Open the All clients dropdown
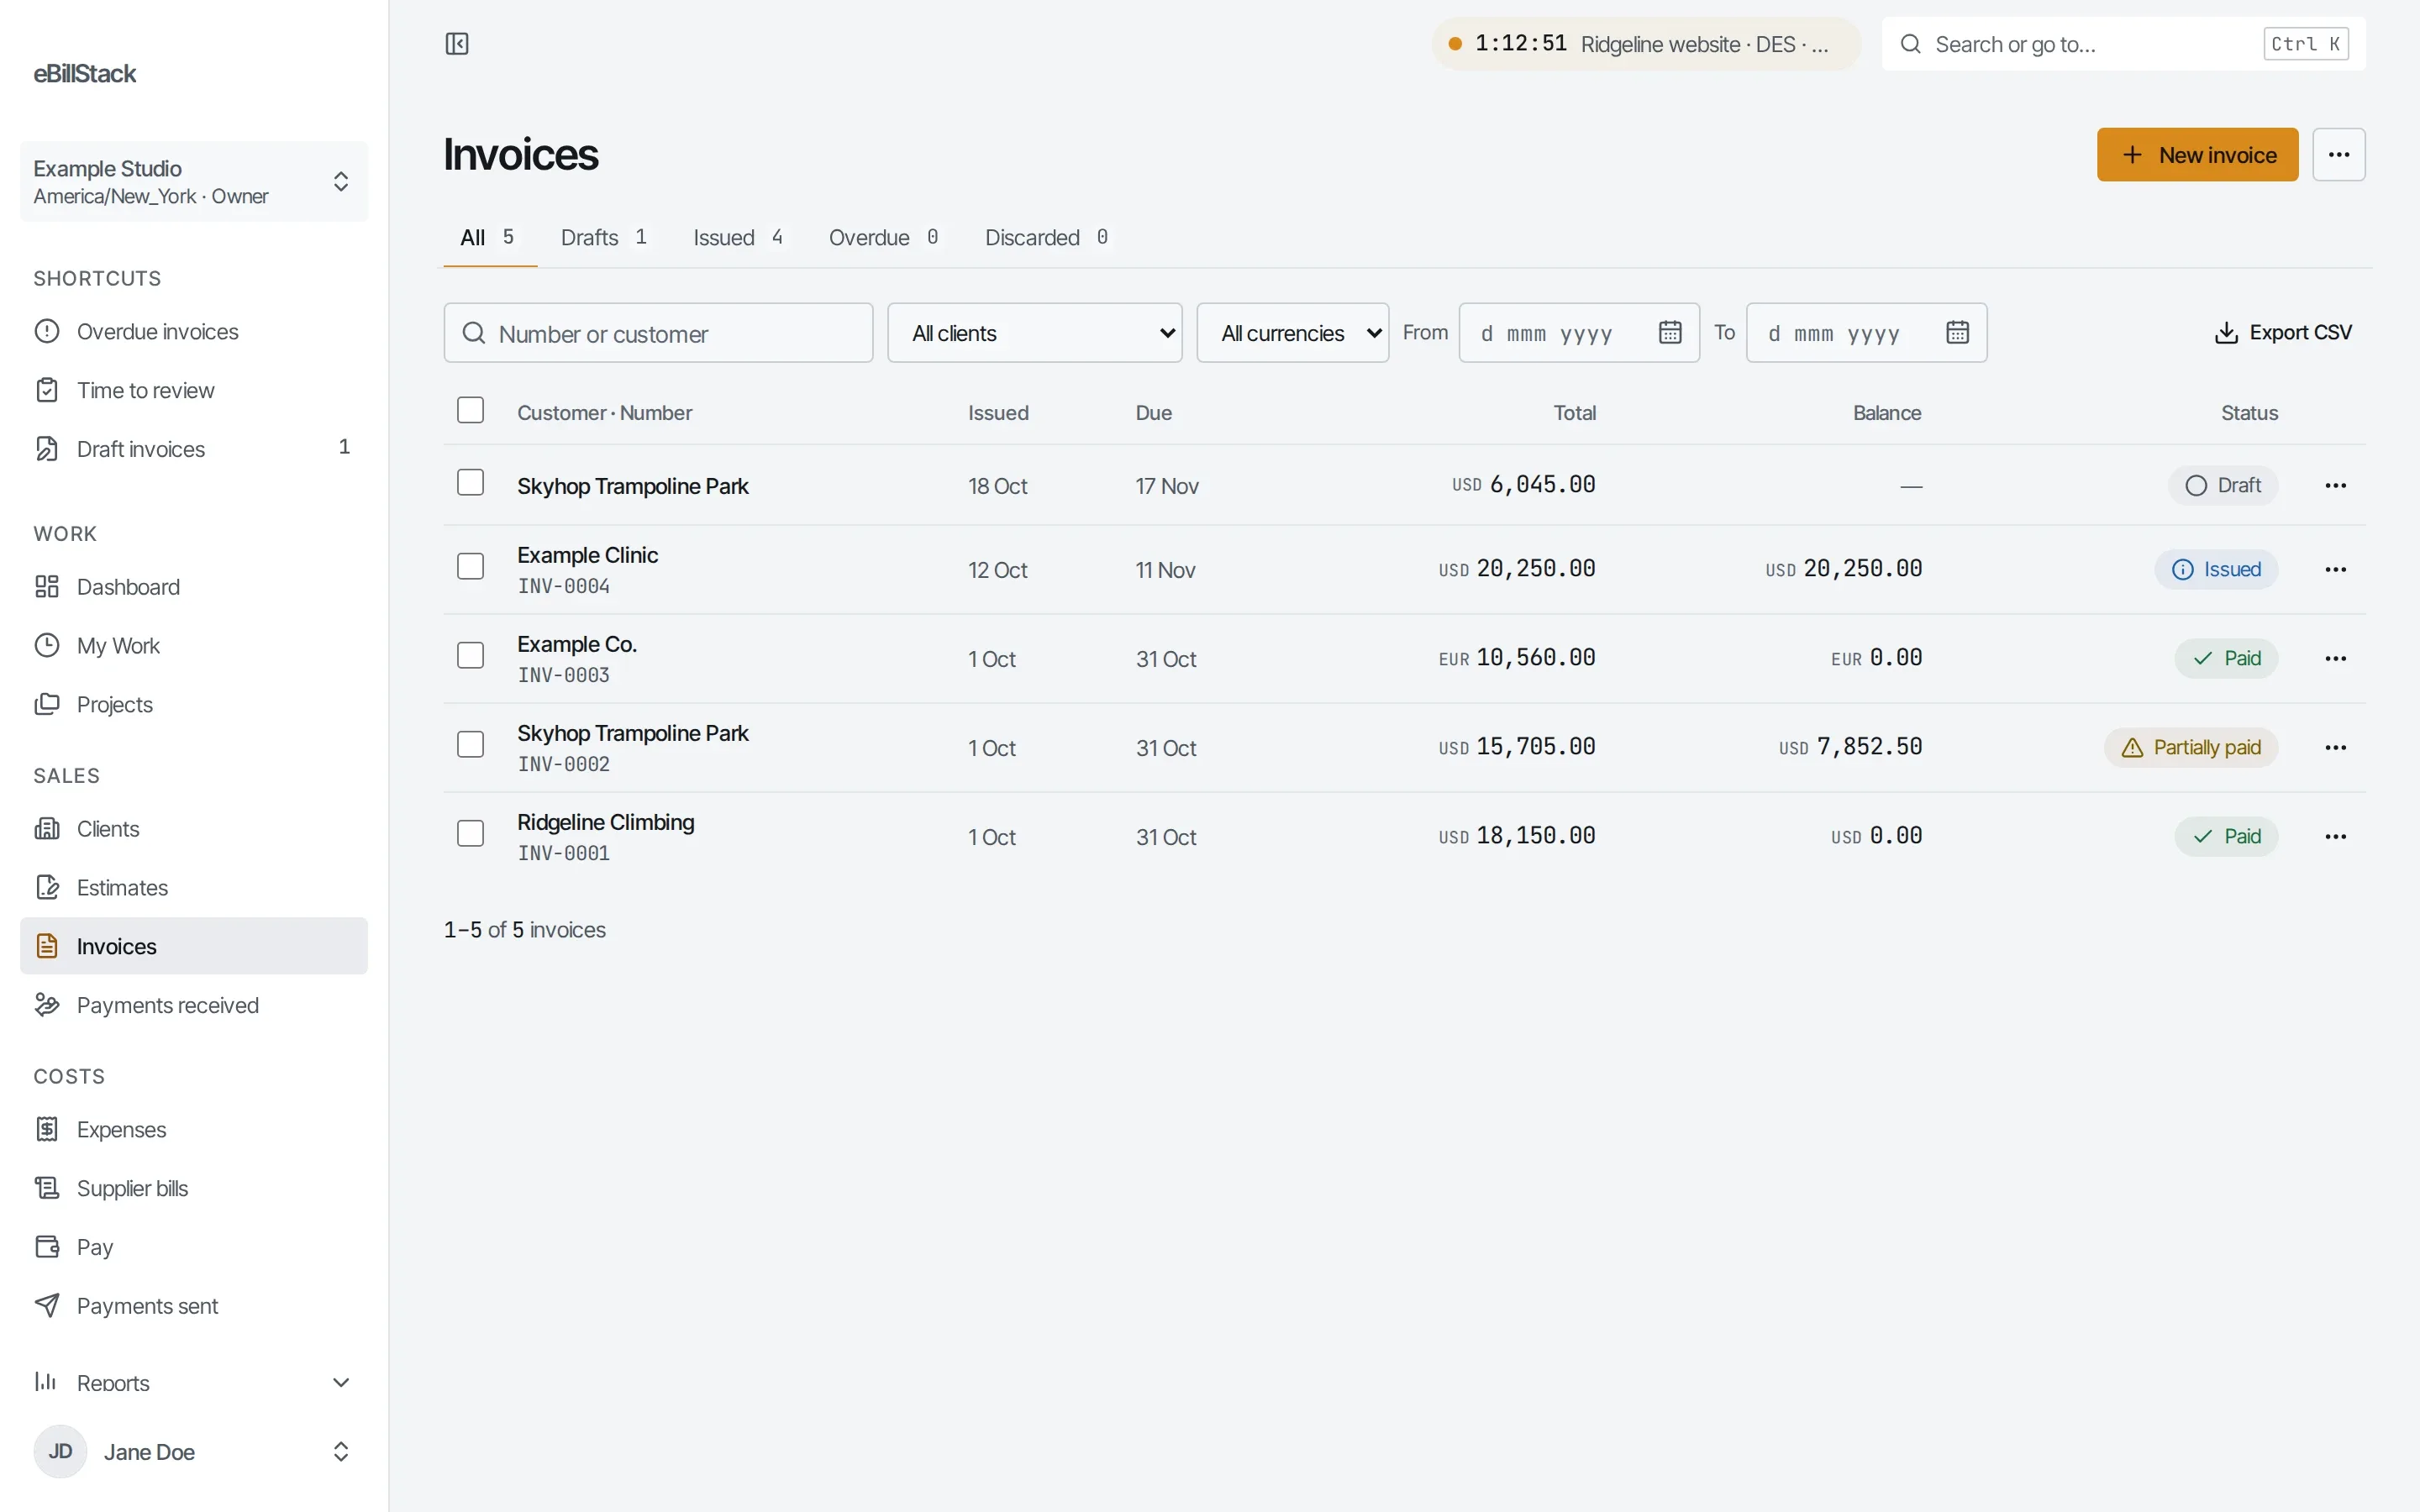The image size is (2420, 1512). click(x=1035, y=333)
